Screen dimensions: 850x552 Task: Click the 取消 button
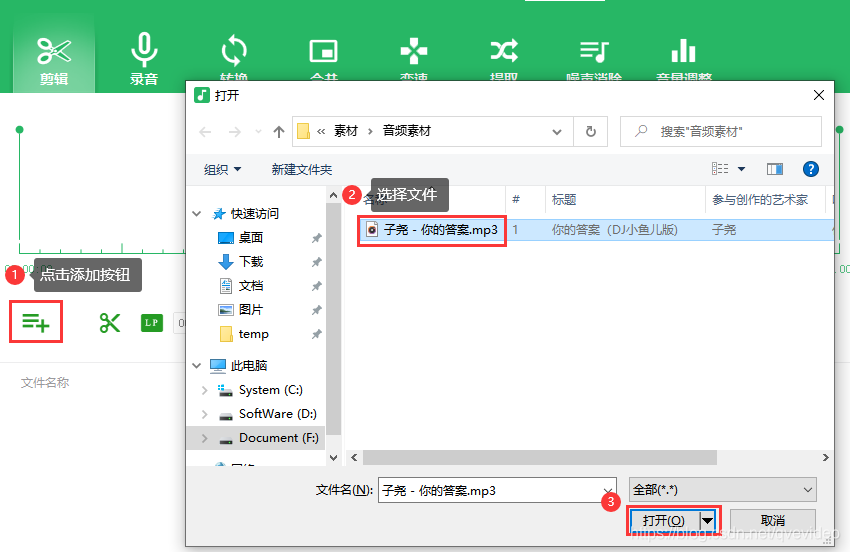(x=773, y=521)
